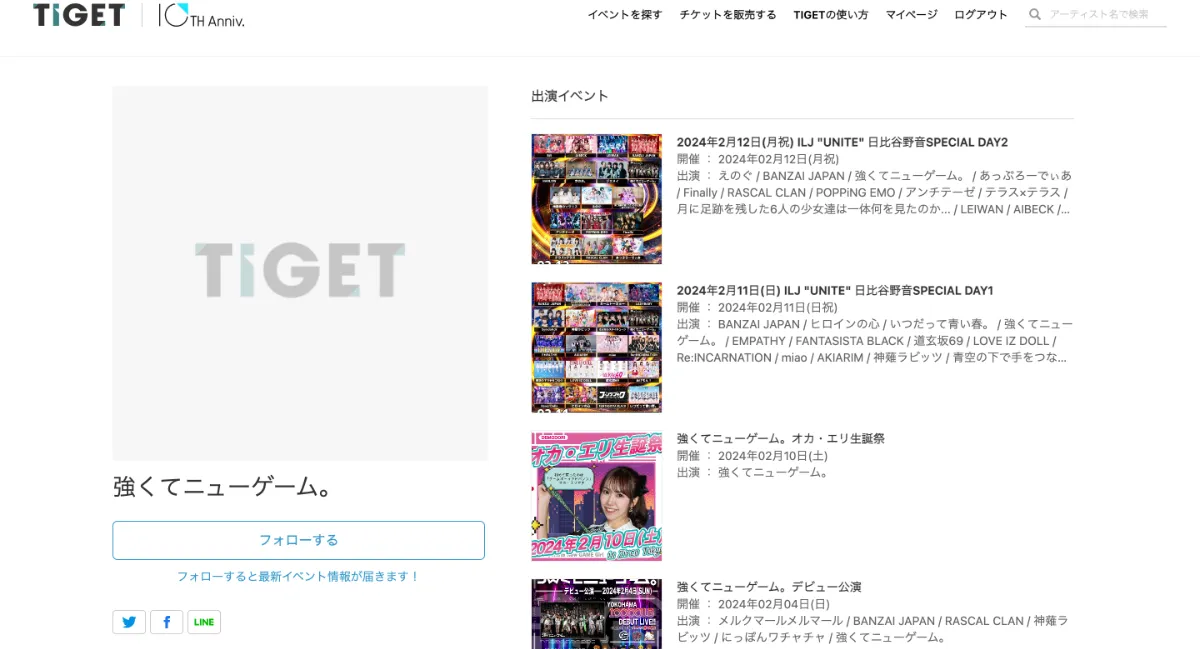
Task: Share artist page via LINE
Action: (204, 622)
